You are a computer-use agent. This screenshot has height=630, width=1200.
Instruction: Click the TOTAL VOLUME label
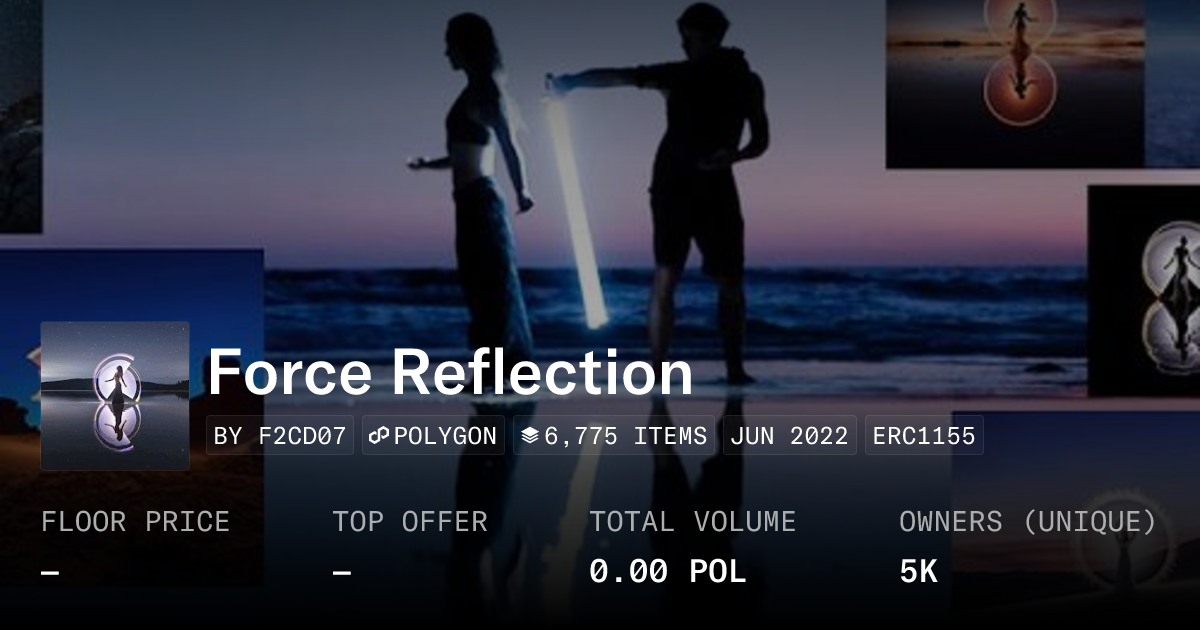[x=693, y=522]
